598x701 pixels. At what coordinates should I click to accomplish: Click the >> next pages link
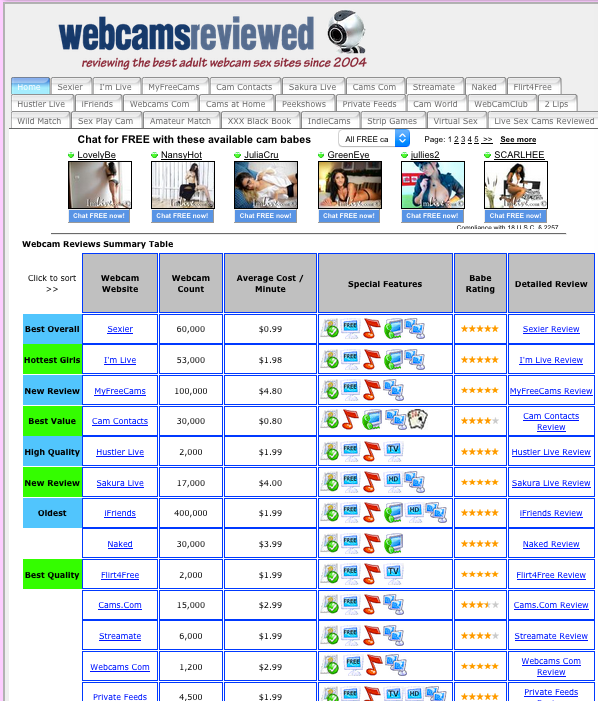[x=487, y=139]
